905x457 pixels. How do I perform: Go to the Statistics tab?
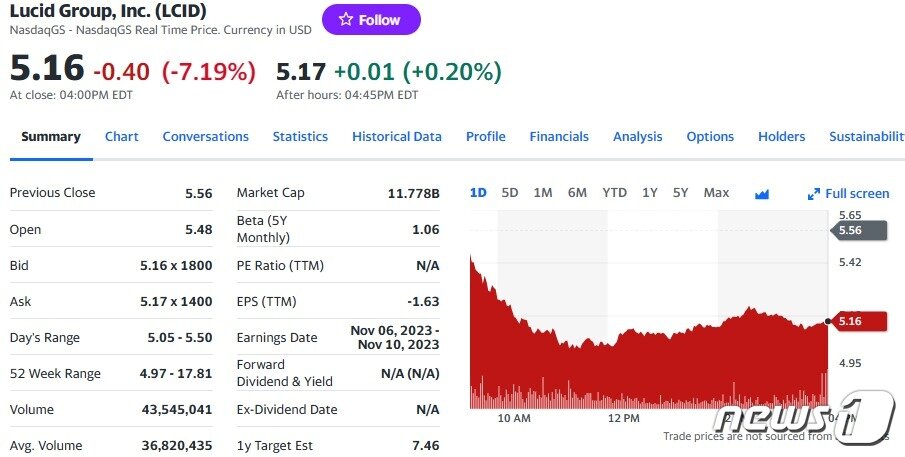tap(300, 137)
